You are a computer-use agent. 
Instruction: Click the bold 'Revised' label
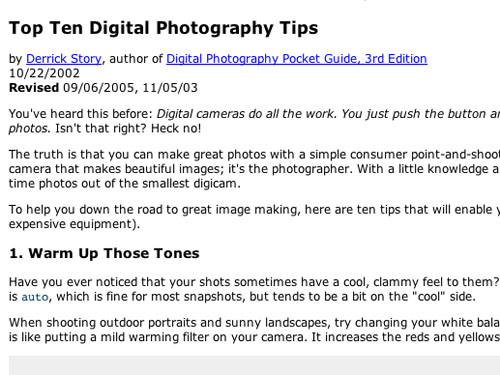pos(34,88)
